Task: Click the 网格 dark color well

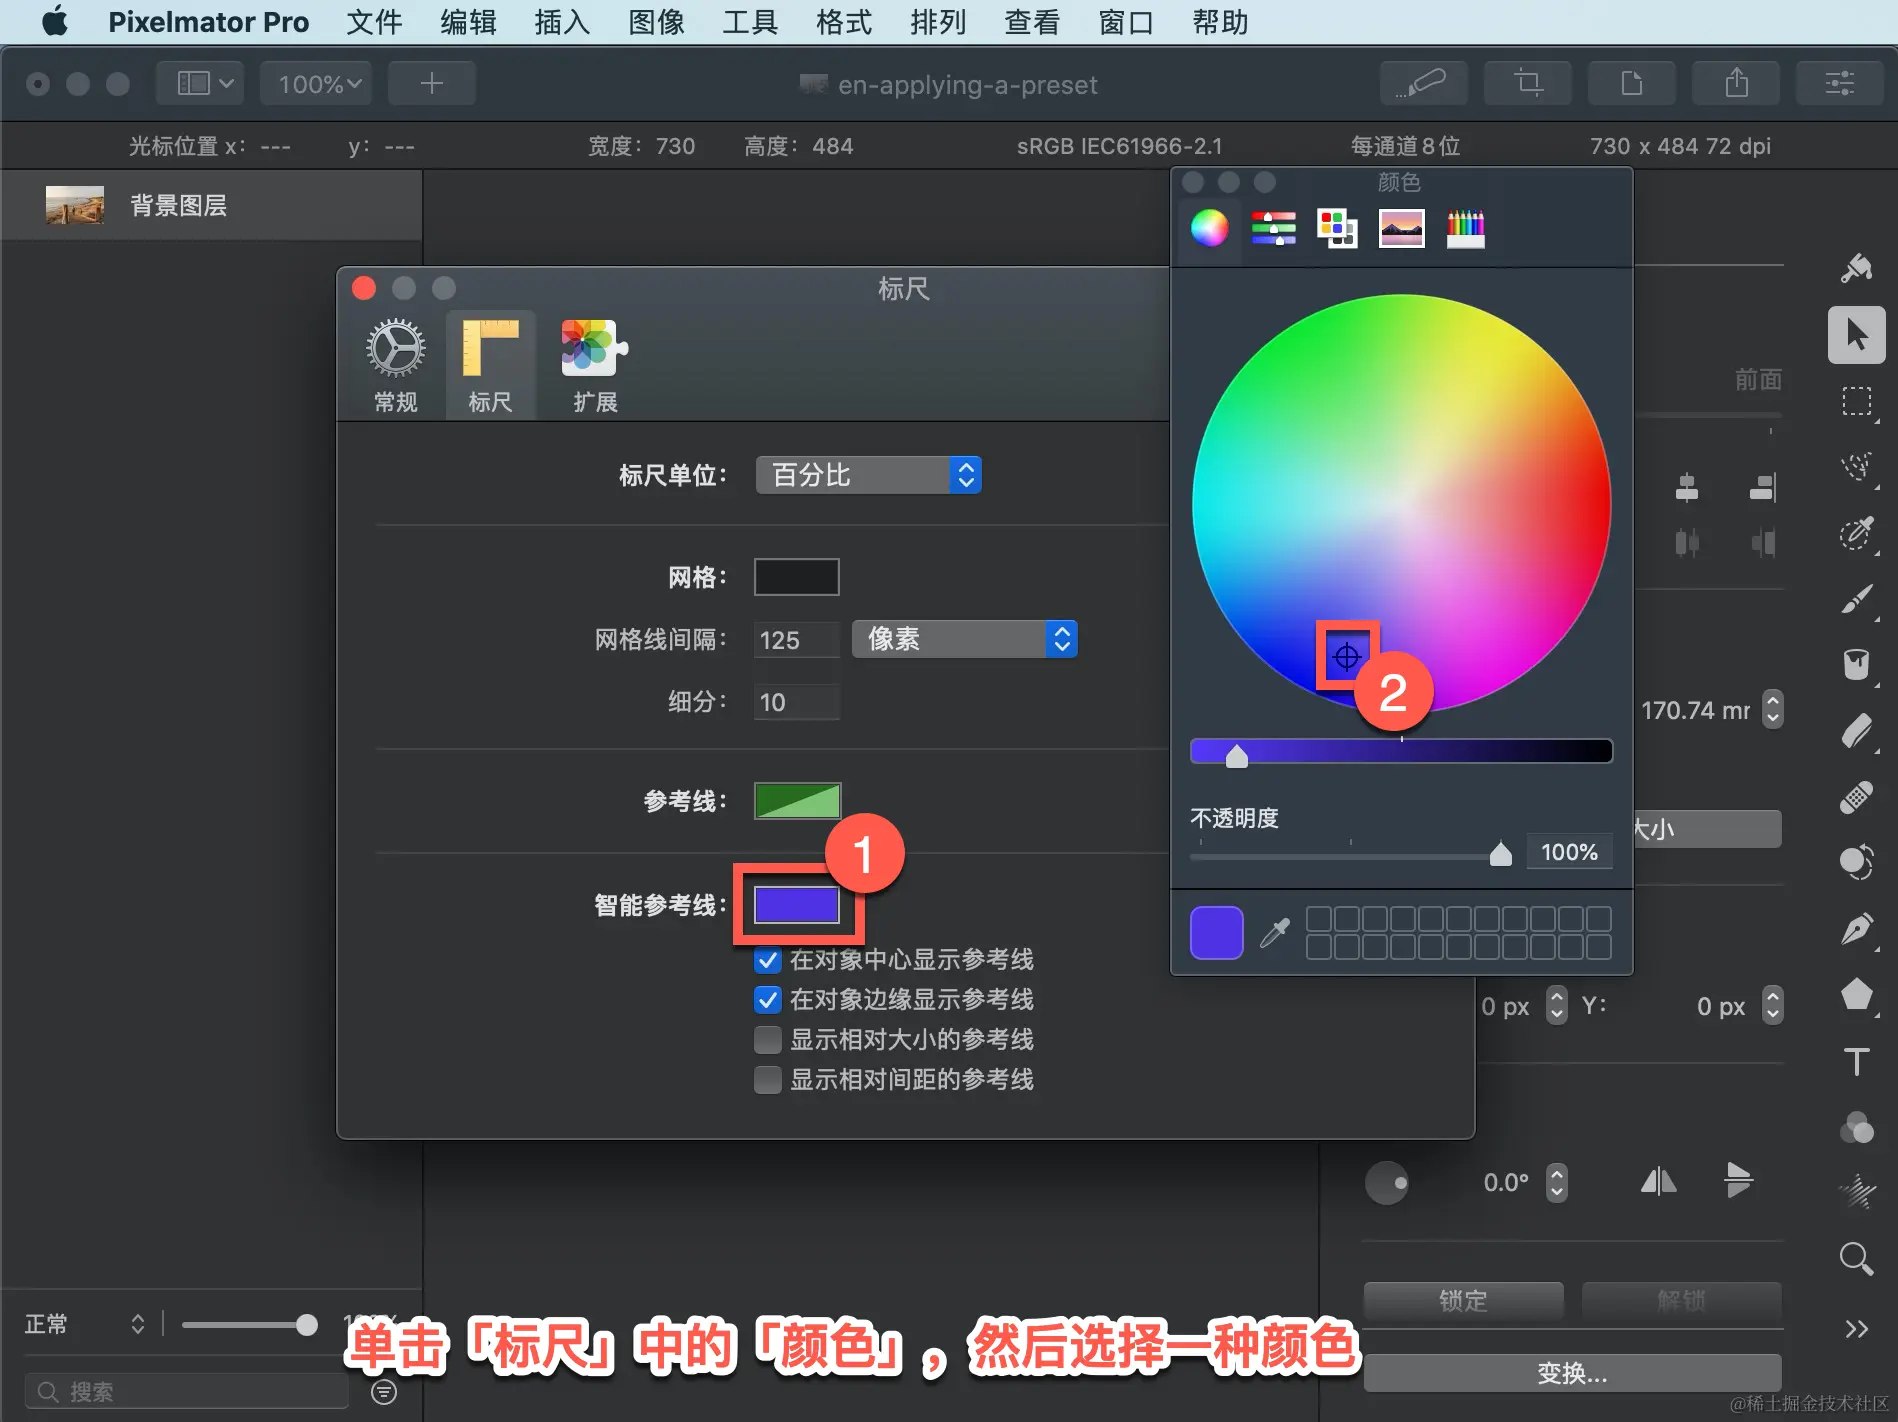Action: pos(797,577)
